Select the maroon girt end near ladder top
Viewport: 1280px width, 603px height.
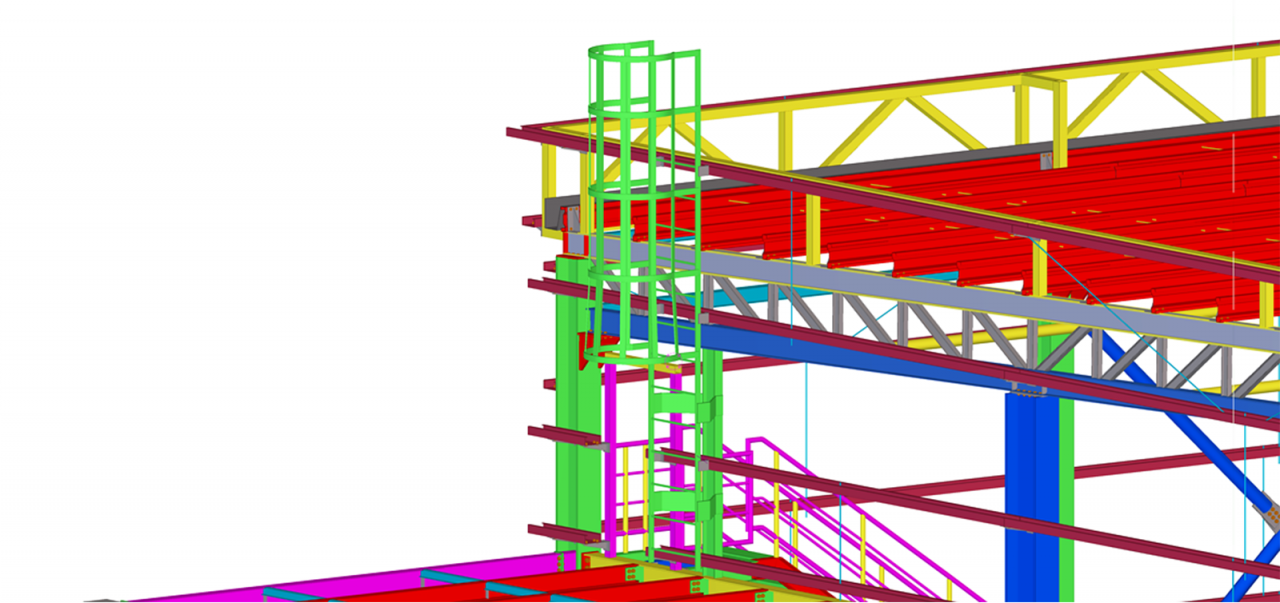[520, 133]
